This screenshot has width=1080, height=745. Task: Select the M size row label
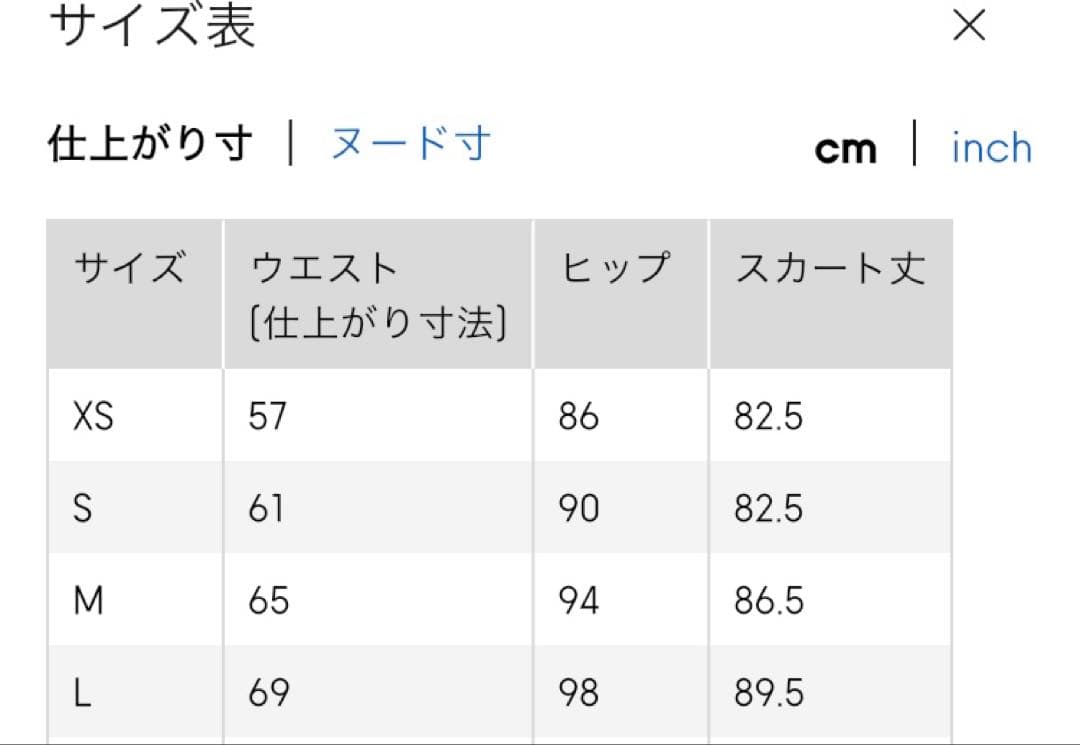[88, 601]
